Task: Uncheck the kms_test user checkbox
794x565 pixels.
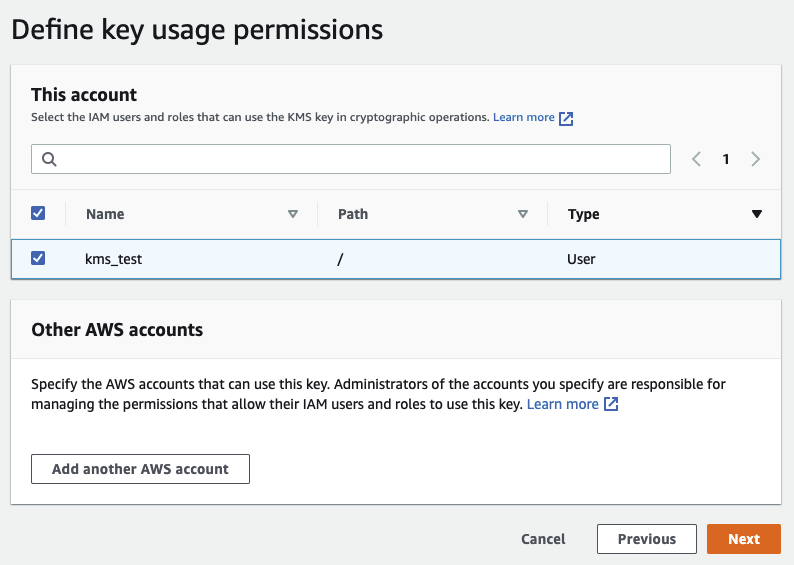Action: 38,258
